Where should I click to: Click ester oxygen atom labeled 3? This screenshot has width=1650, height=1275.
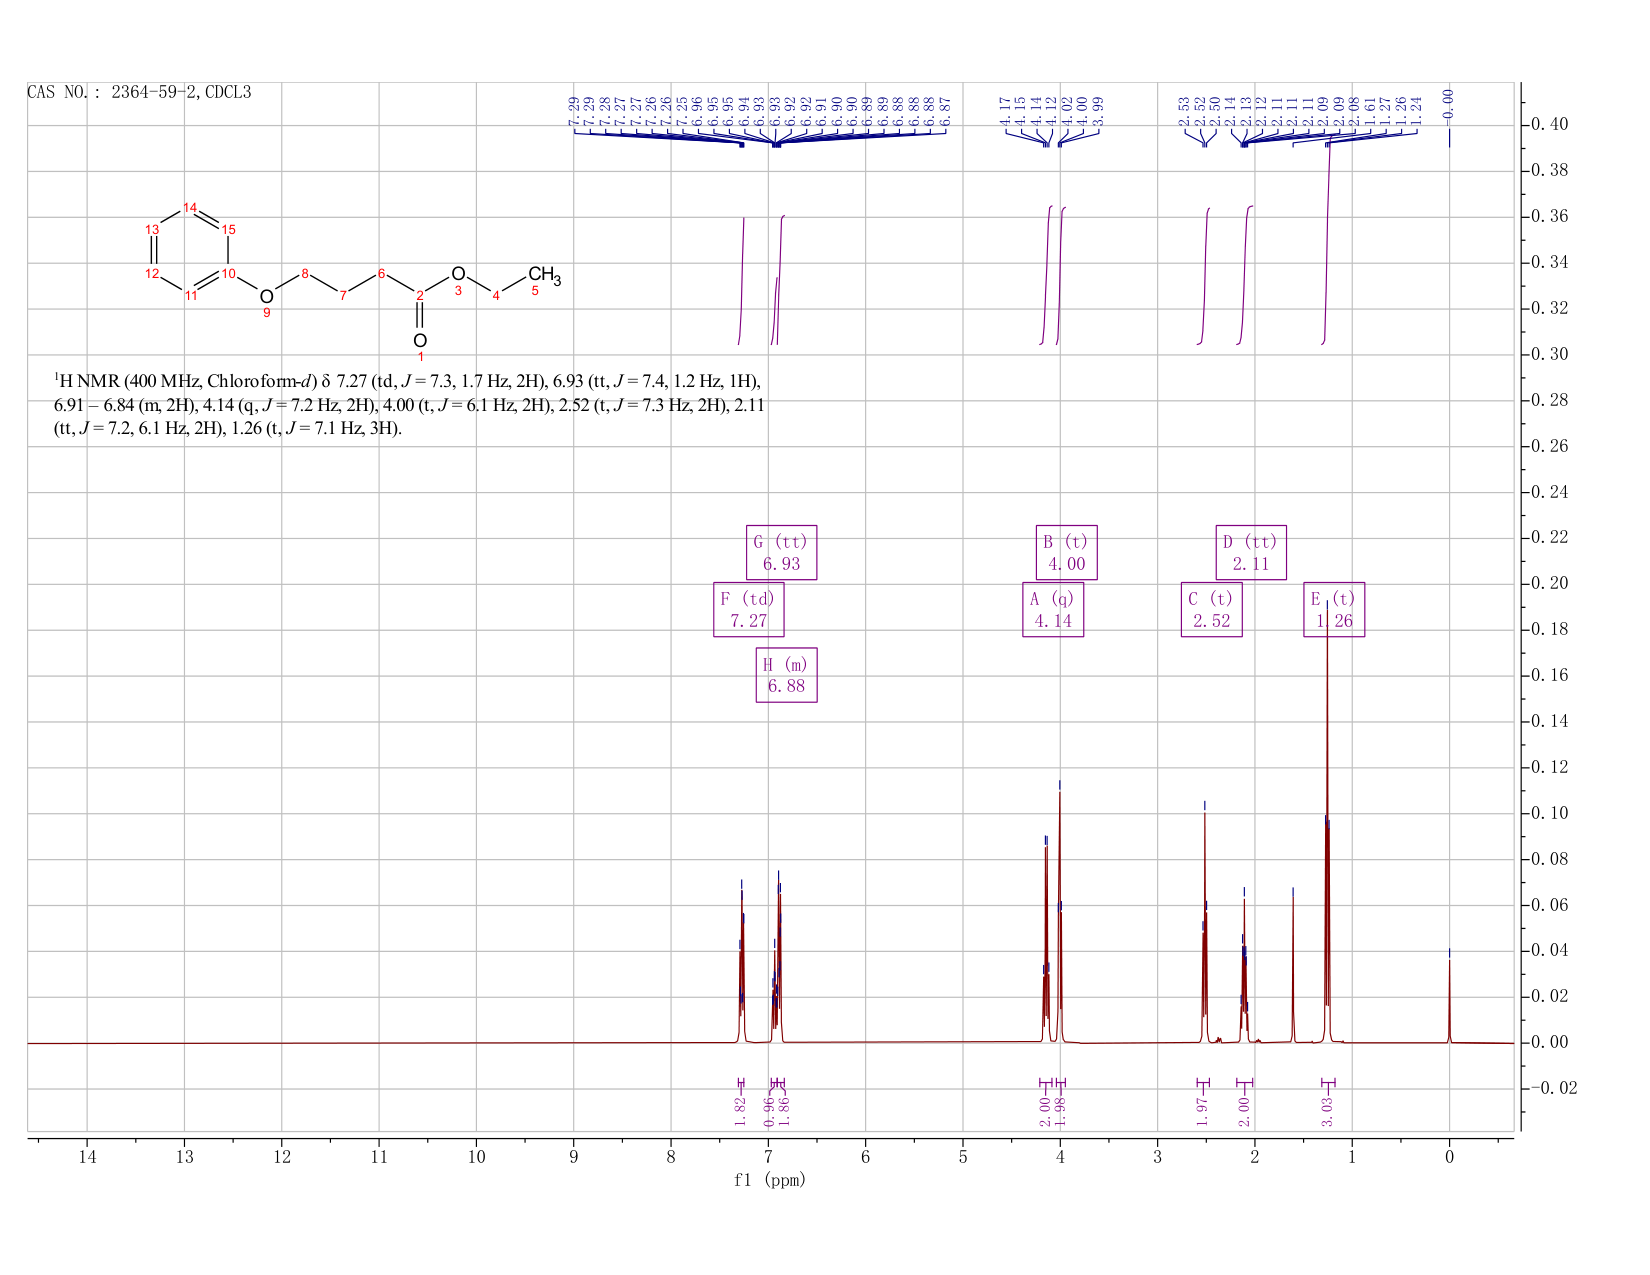[458, 274]
